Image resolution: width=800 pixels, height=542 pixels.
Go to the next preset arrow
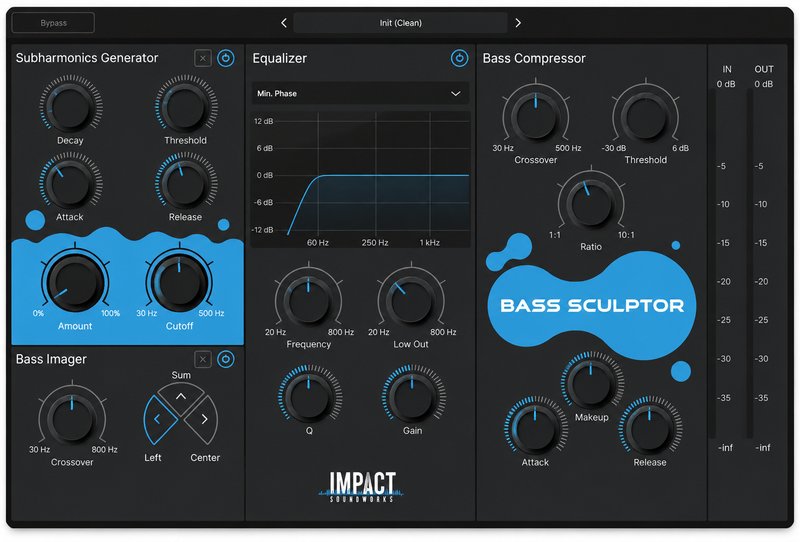(518, 23)
